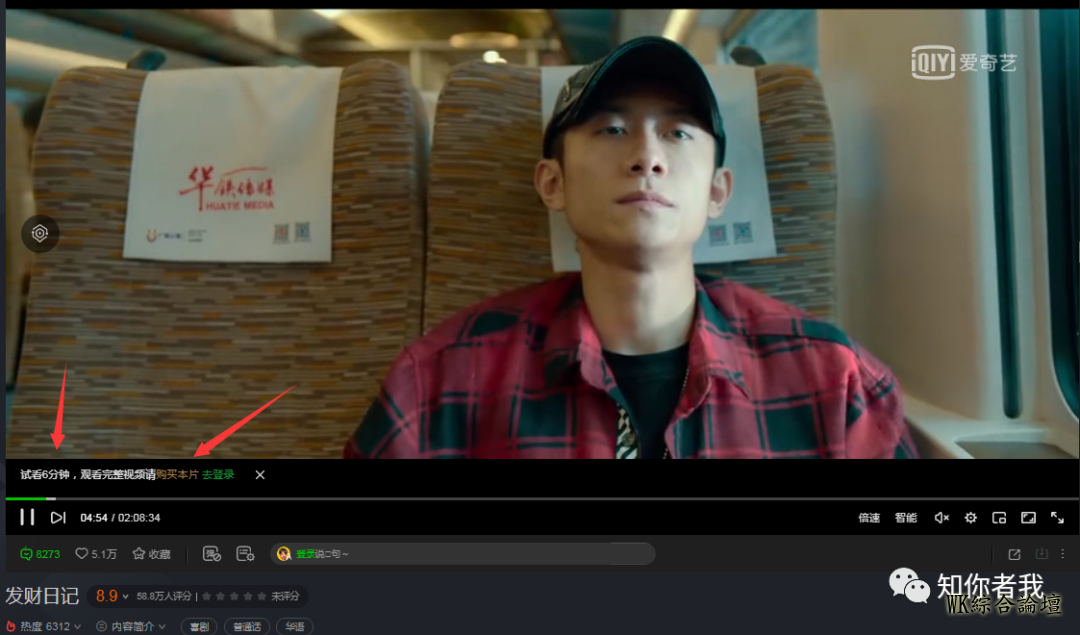
Task: Unmute the video volume
Action: point(941,517)
